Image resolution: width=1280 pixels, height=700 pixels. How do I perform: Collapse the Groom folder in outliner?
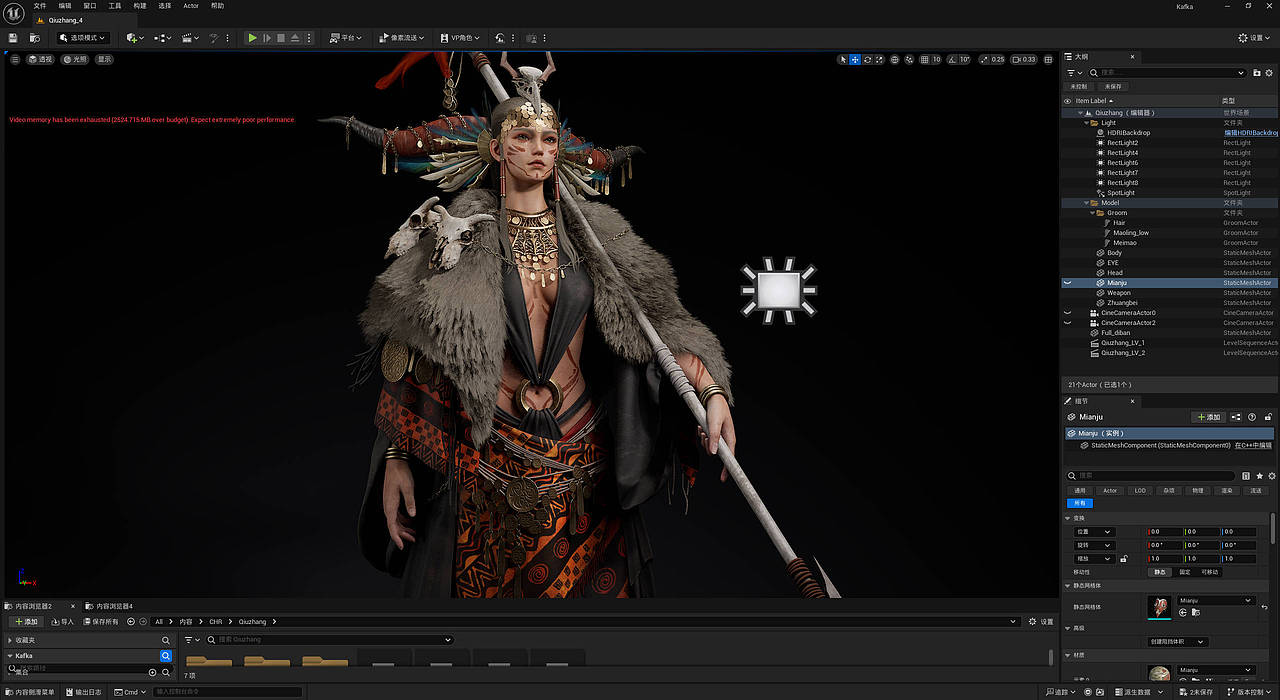[x=1093, y=213]
